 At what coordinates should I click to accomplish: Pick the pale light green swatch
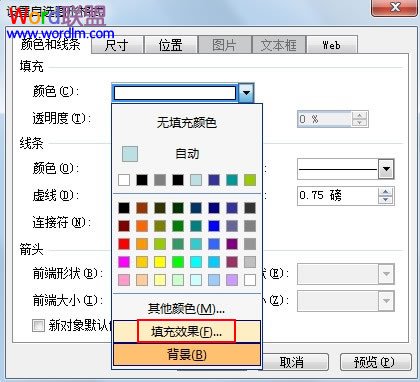coord(178,280)
